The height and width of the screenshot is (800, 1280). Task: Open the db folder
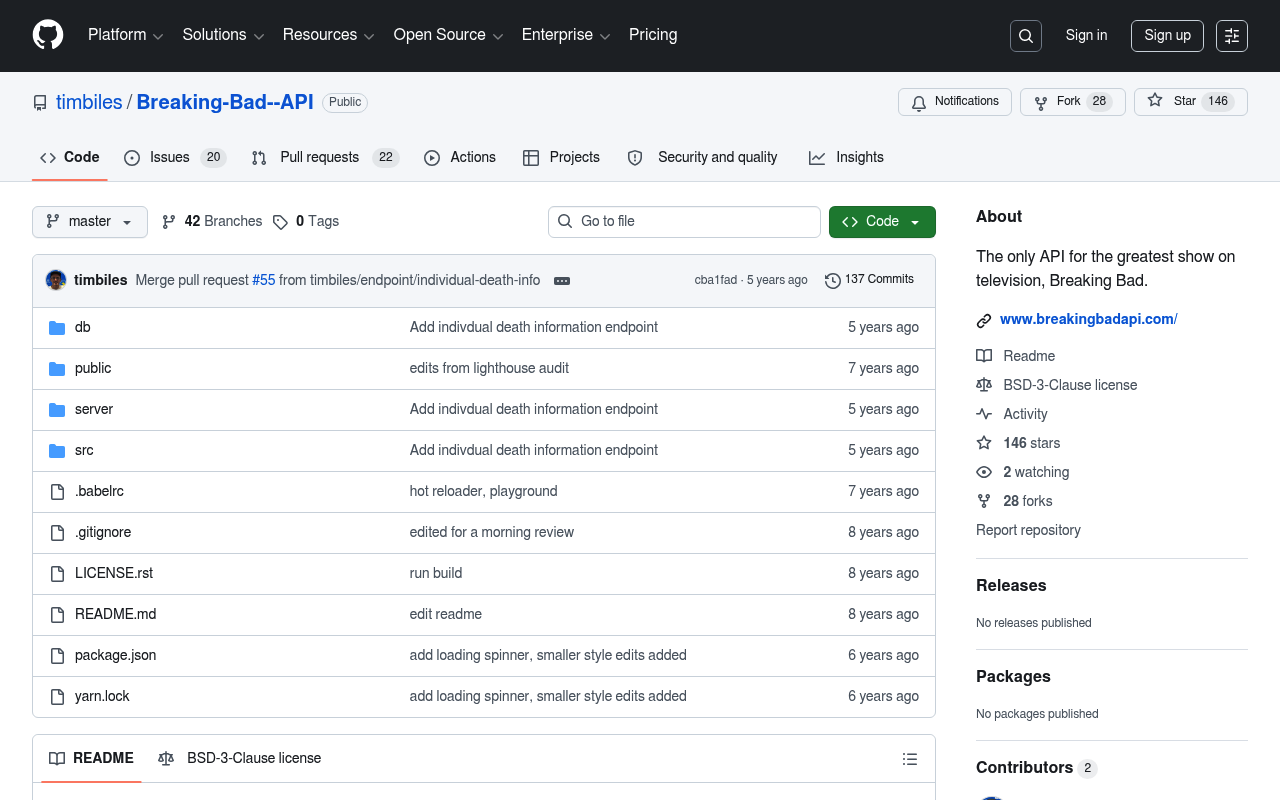pyautogui.click(x=83, y=327)
